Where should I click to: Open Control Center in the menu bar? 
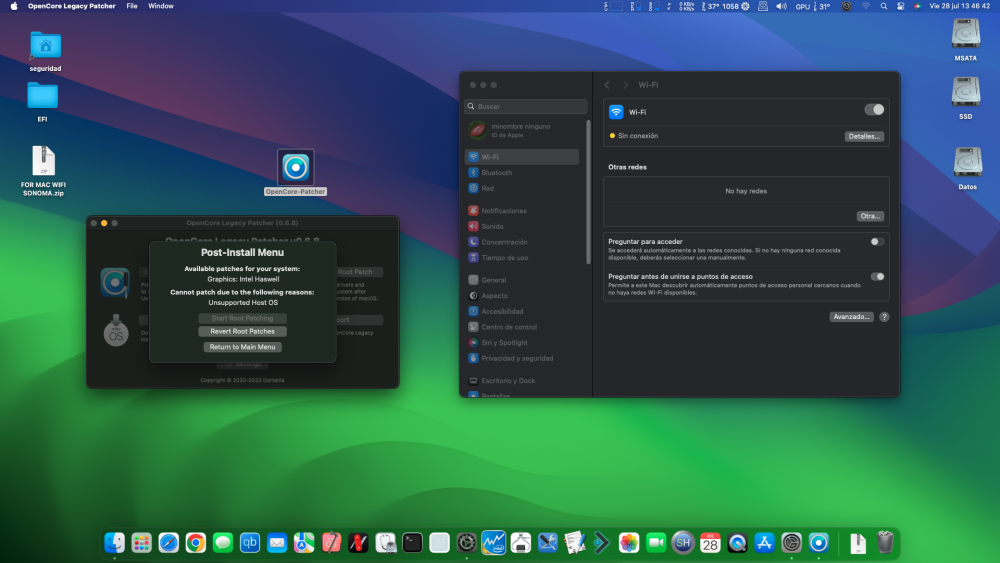[900, 6]
